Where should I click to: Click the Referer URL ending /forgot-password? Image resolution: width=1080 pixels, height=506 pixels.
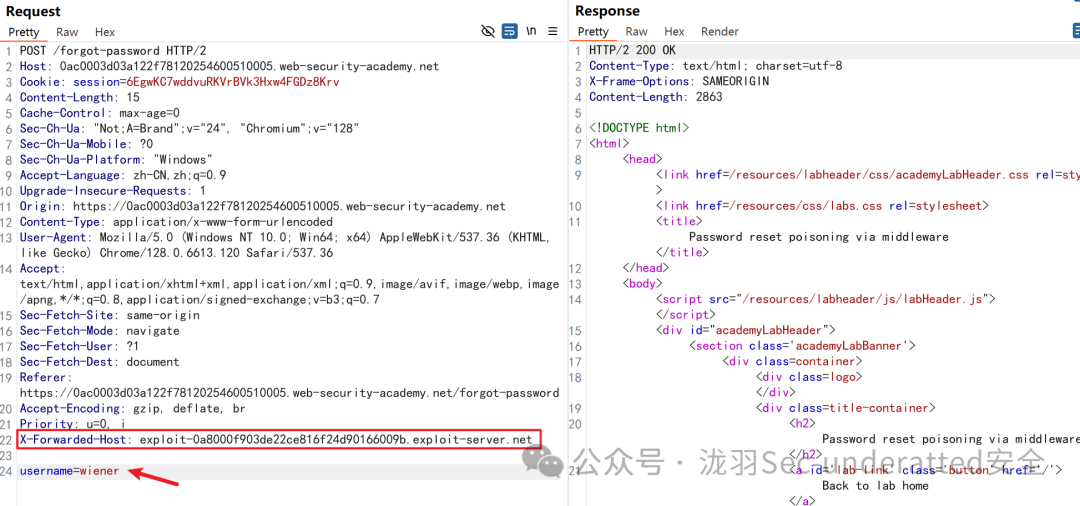[289, 393]
